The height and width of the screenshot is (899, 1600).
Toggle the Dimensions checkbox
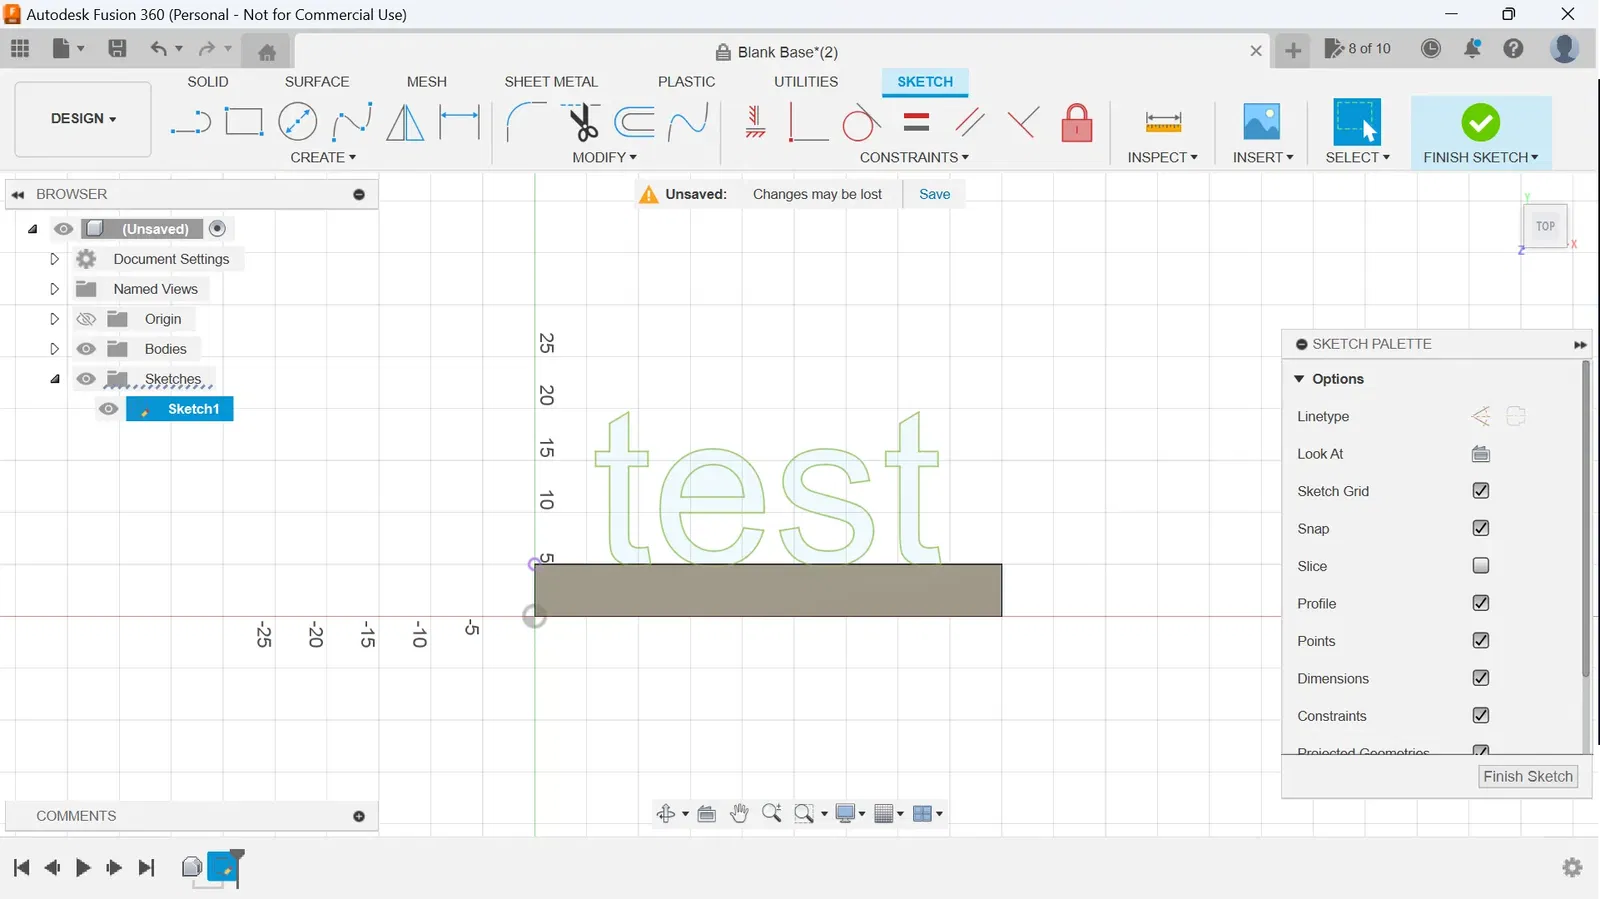point(1481,678)
